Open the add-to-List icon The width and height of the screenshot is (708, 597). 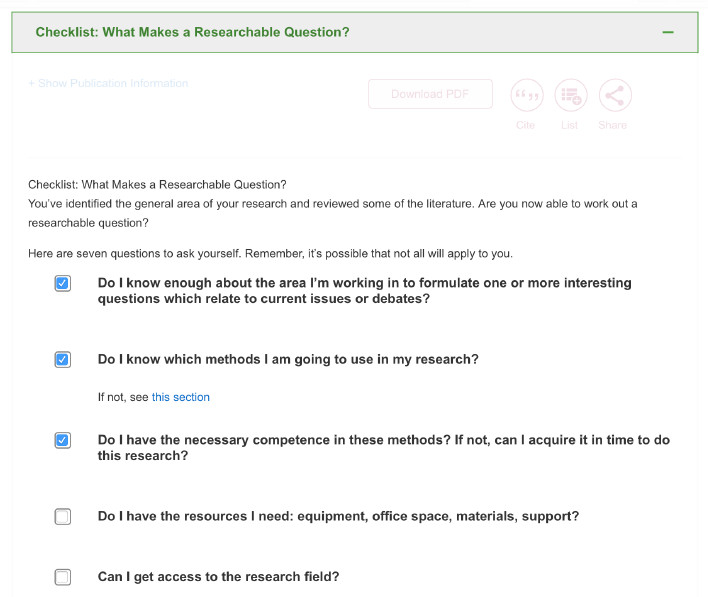coord(571,95)
